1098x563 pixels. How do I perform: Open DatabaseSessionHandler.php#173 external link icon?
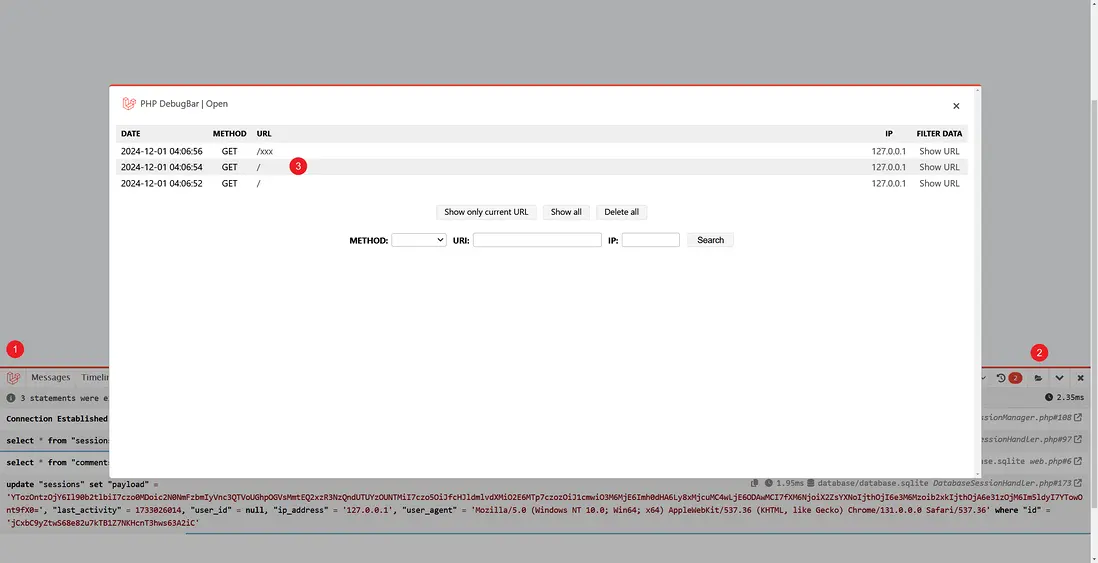click(1078, 483)
